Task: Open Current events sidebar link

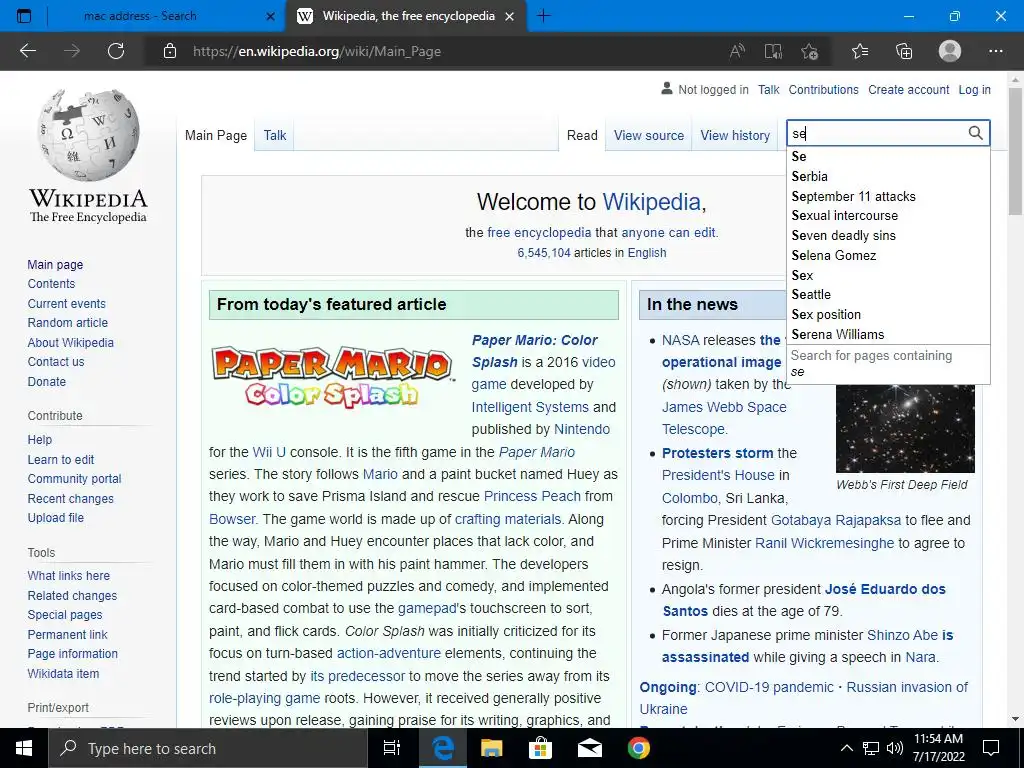Action: point(67,304)
